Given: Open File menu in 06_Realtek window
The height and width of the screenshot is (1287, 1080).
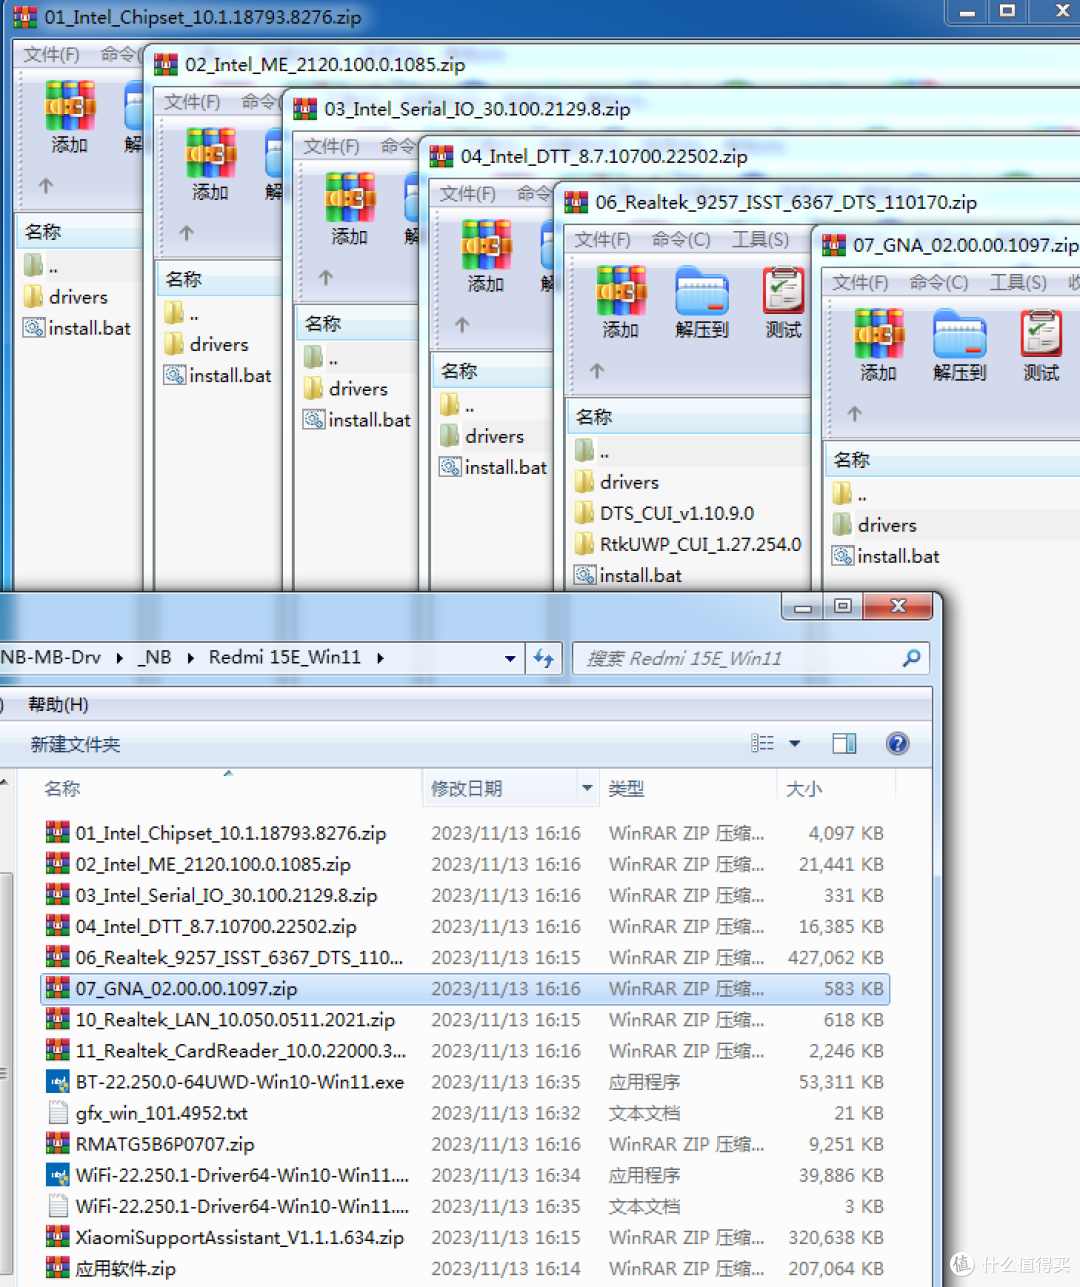Looking at the screenshot, I should tap(602, 240).
